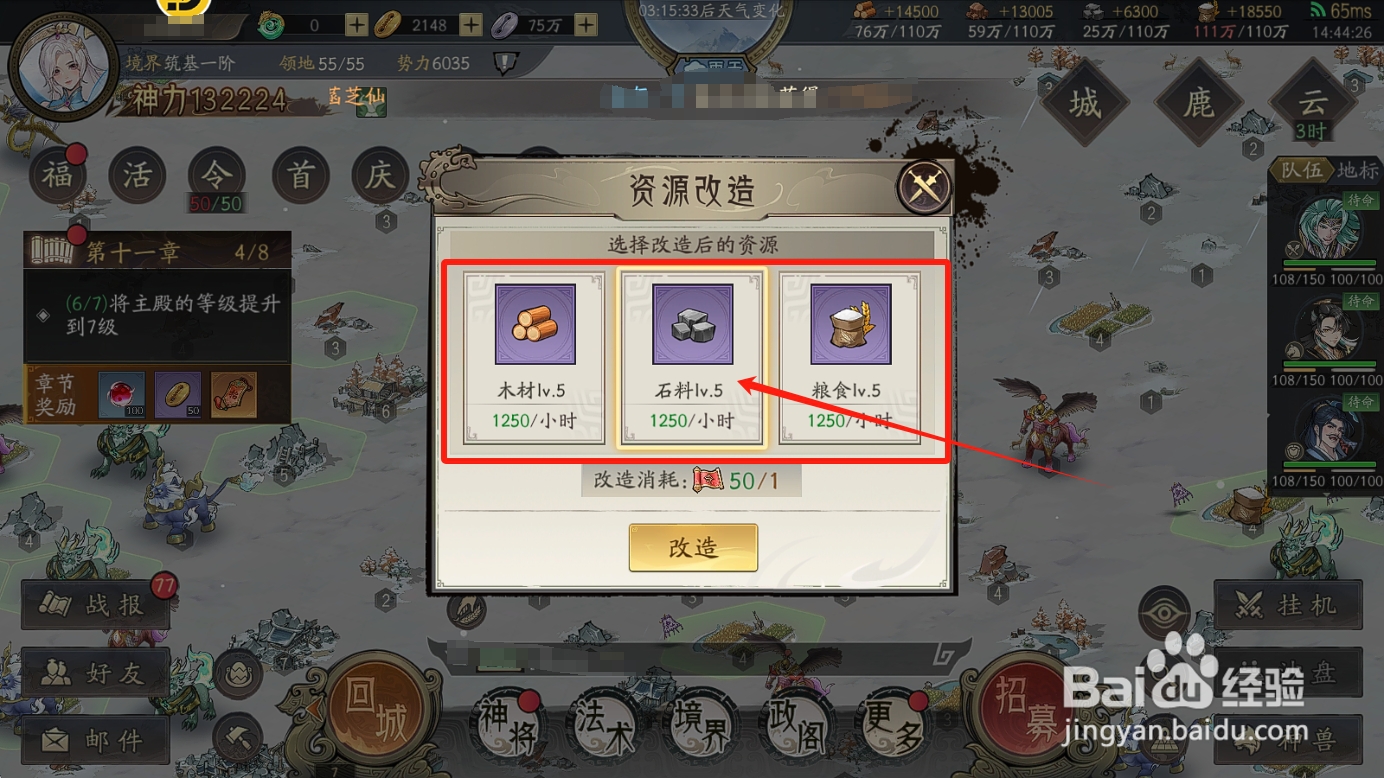Open the 福 welfare round icon
Screen dimensions: 1384x778
(58, 176)
